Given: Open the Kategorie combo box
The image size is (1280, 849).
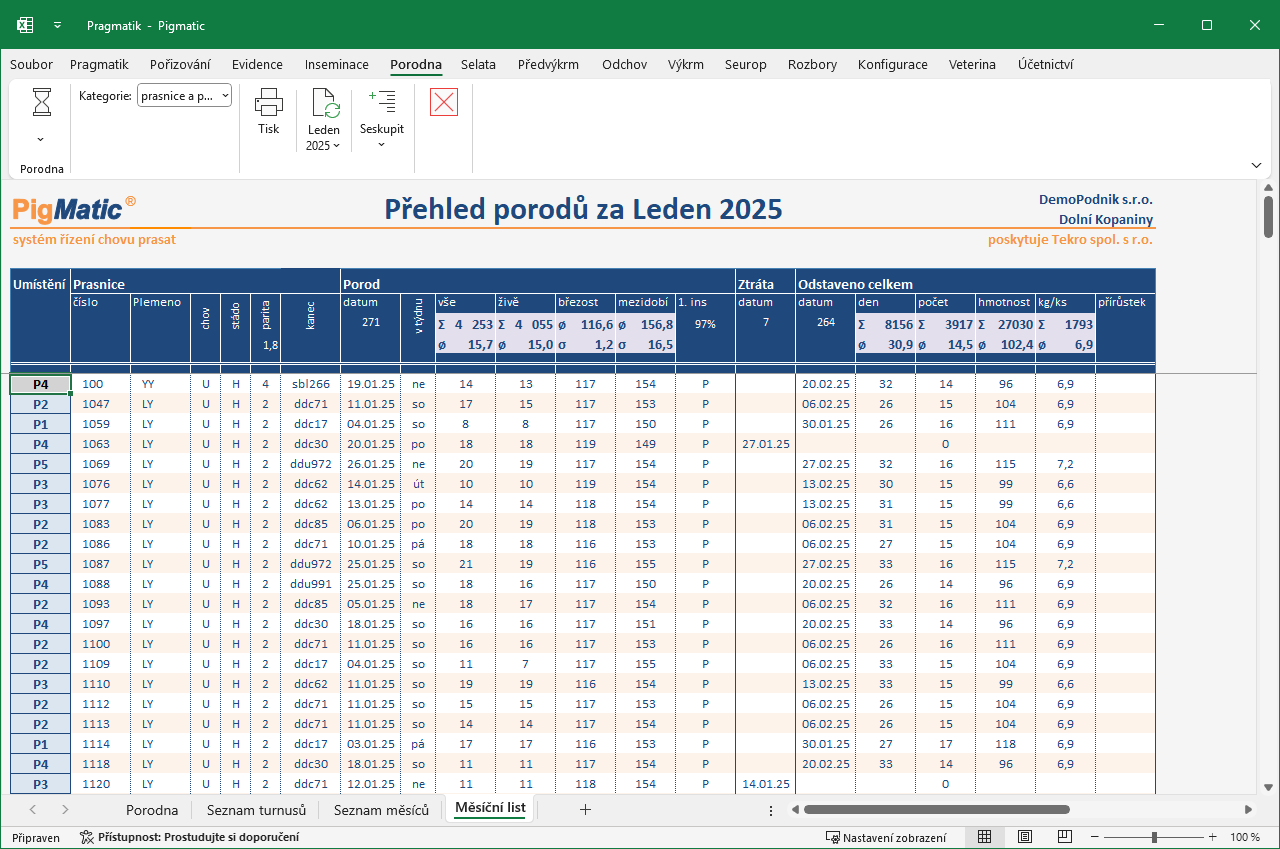Looking at the screenshot, I should coord(185,96).
